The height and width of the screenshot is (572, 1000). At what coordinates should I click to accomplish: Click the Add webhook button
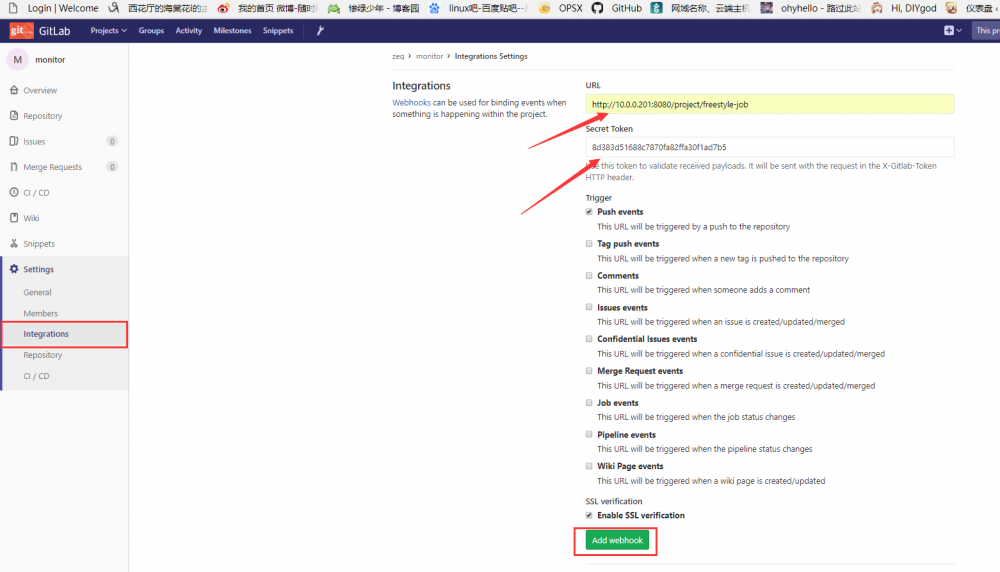point(617,540)
